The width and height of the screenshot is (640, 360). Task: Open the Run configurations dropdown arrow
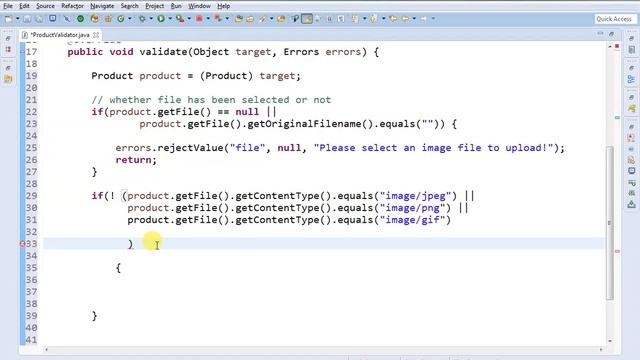click(170, 19)
